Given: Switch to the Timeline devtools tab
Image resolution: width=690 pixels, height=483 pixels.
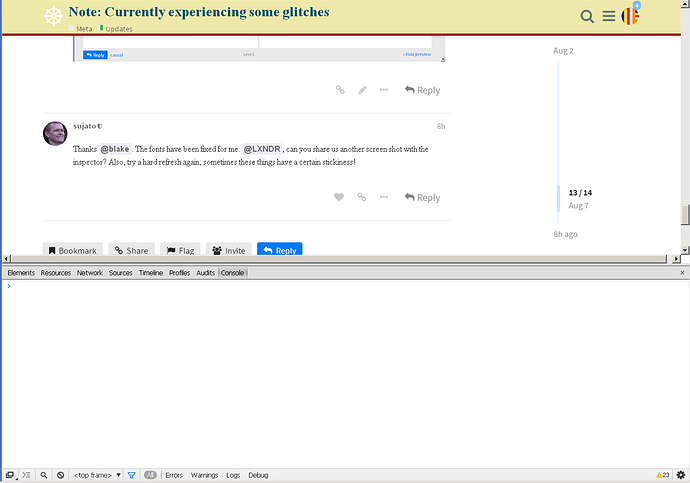Looking at the screenshot, I should [x=151, y=273].
